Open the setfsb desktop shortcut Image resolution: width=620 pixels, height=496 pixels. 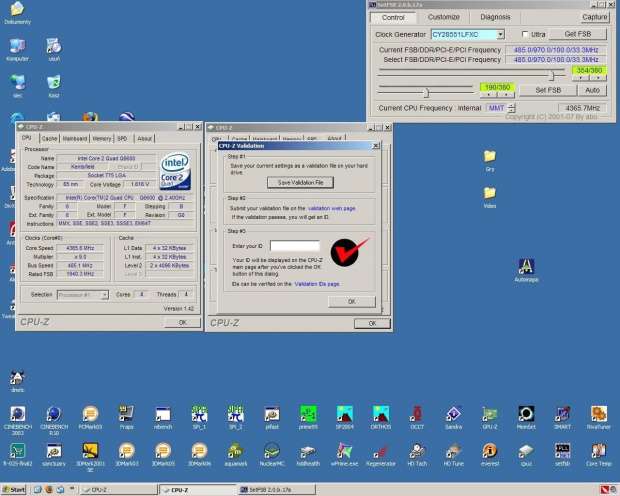coord(562,451)
